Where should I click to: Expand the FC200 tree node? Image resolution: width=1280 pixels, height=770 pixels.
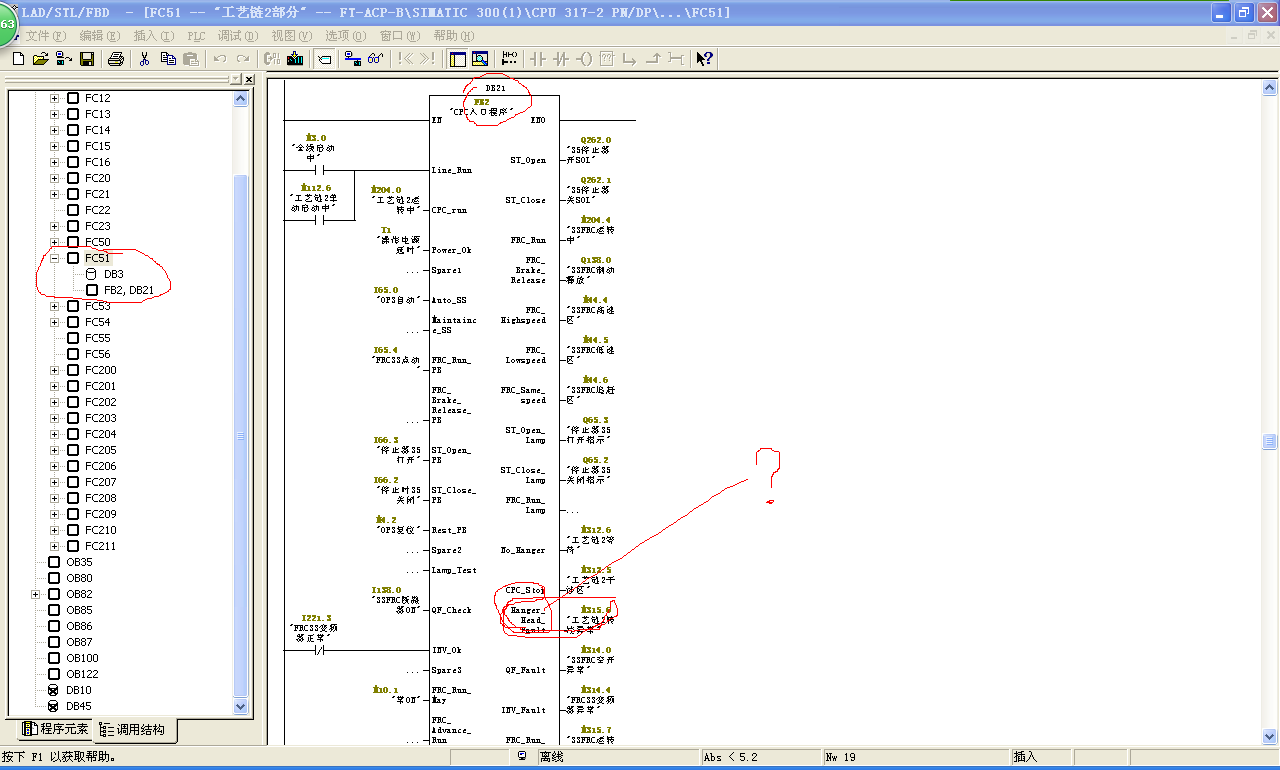[x=54, y=370]
